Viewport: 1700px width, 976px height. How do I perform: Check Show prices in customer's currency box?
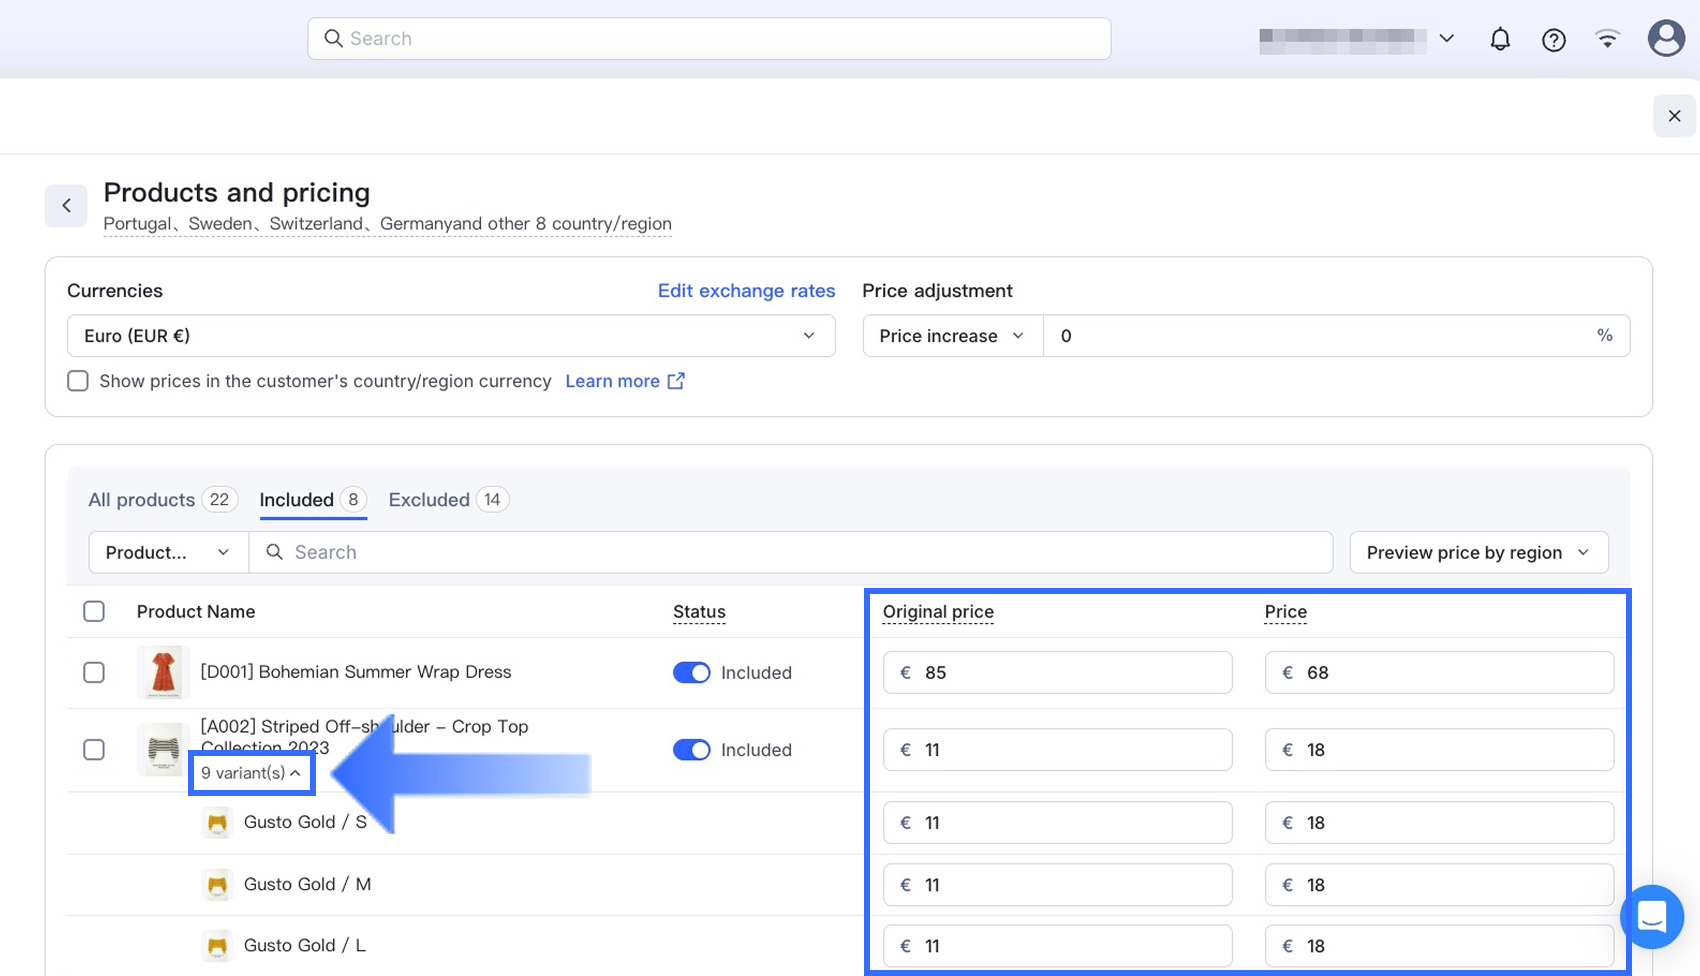click(x=78, y=381)
